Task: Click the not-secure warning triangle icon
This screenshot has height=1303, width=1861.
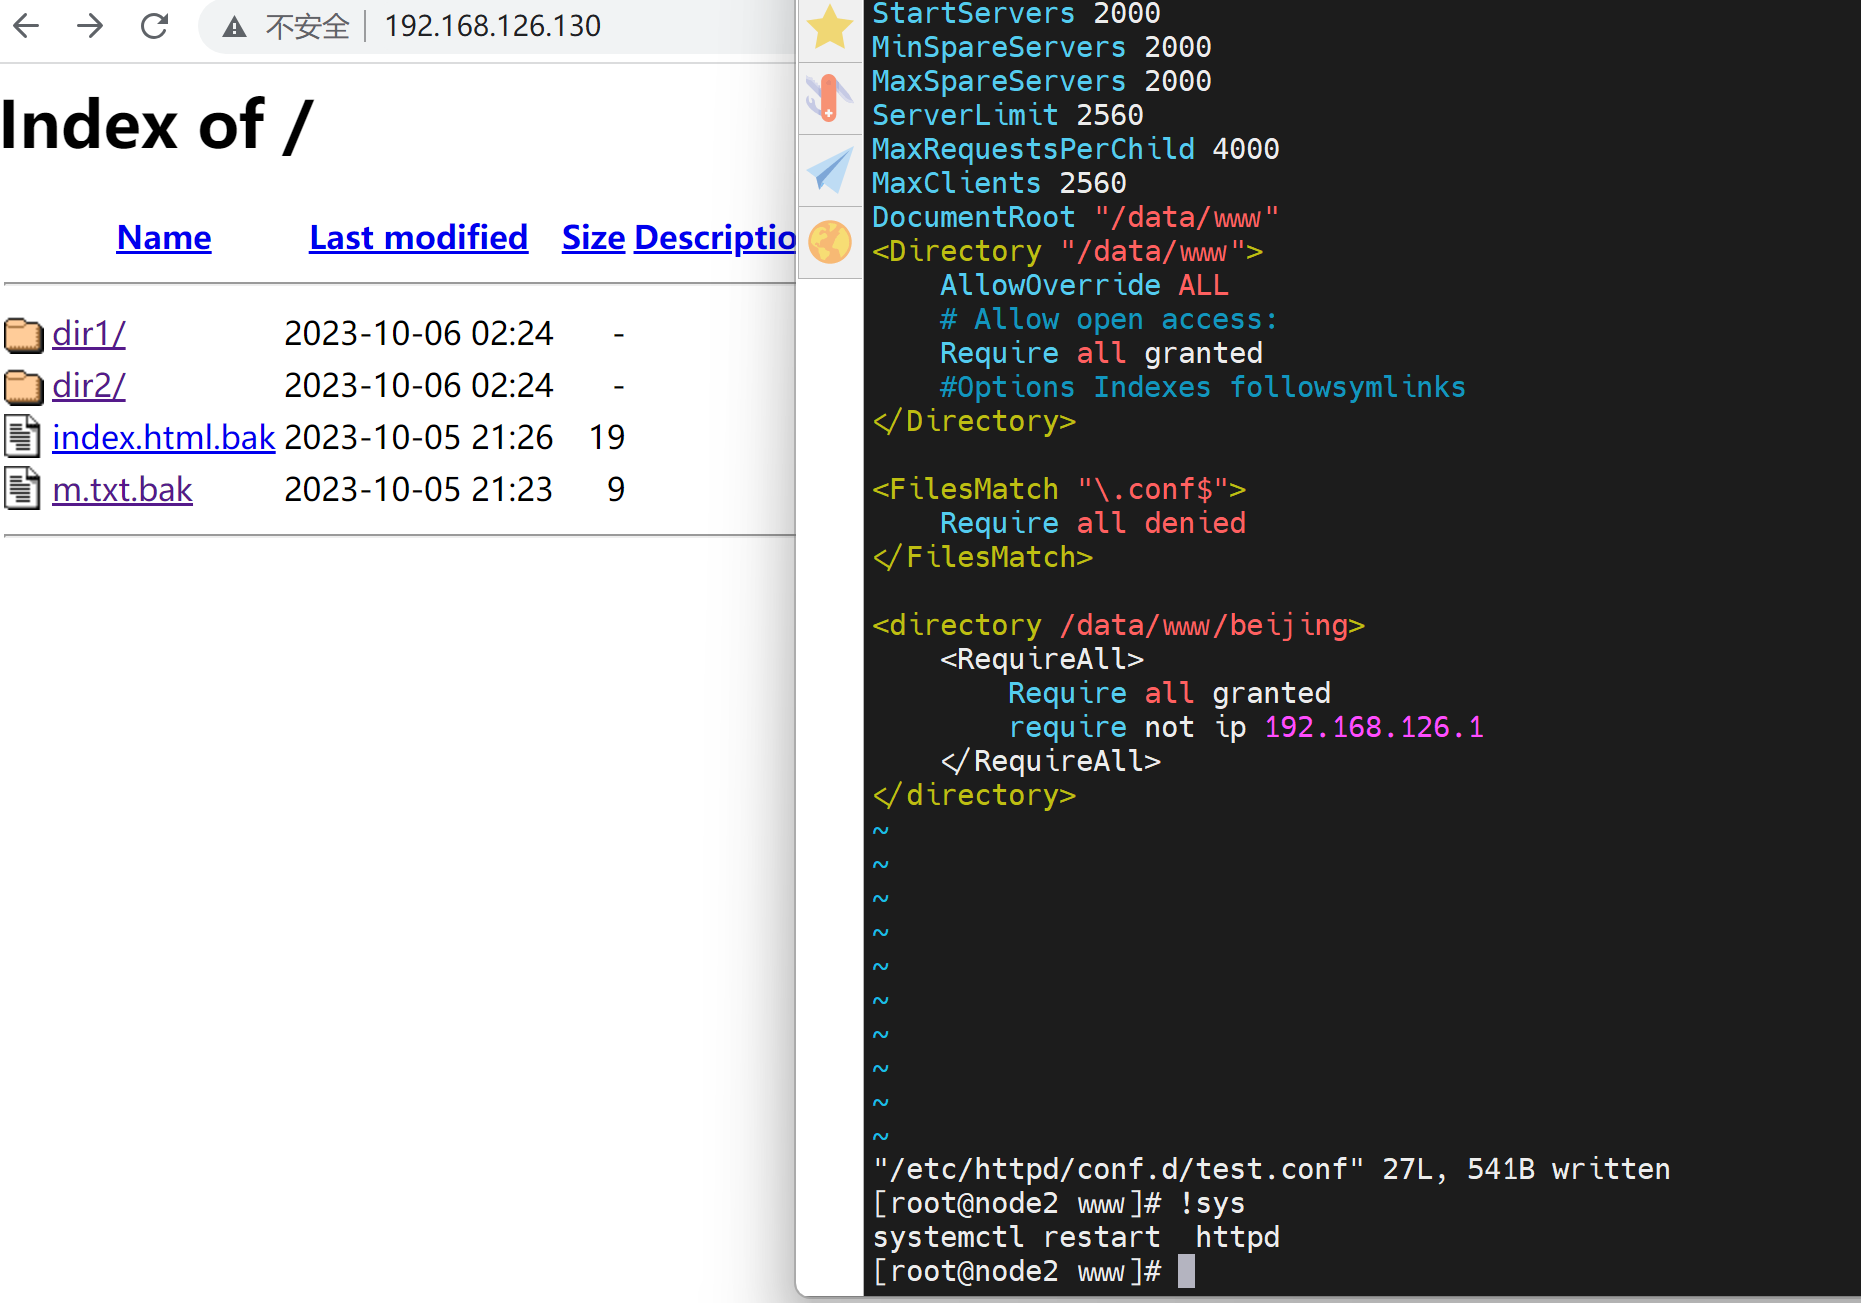Action: pos(234,27)
